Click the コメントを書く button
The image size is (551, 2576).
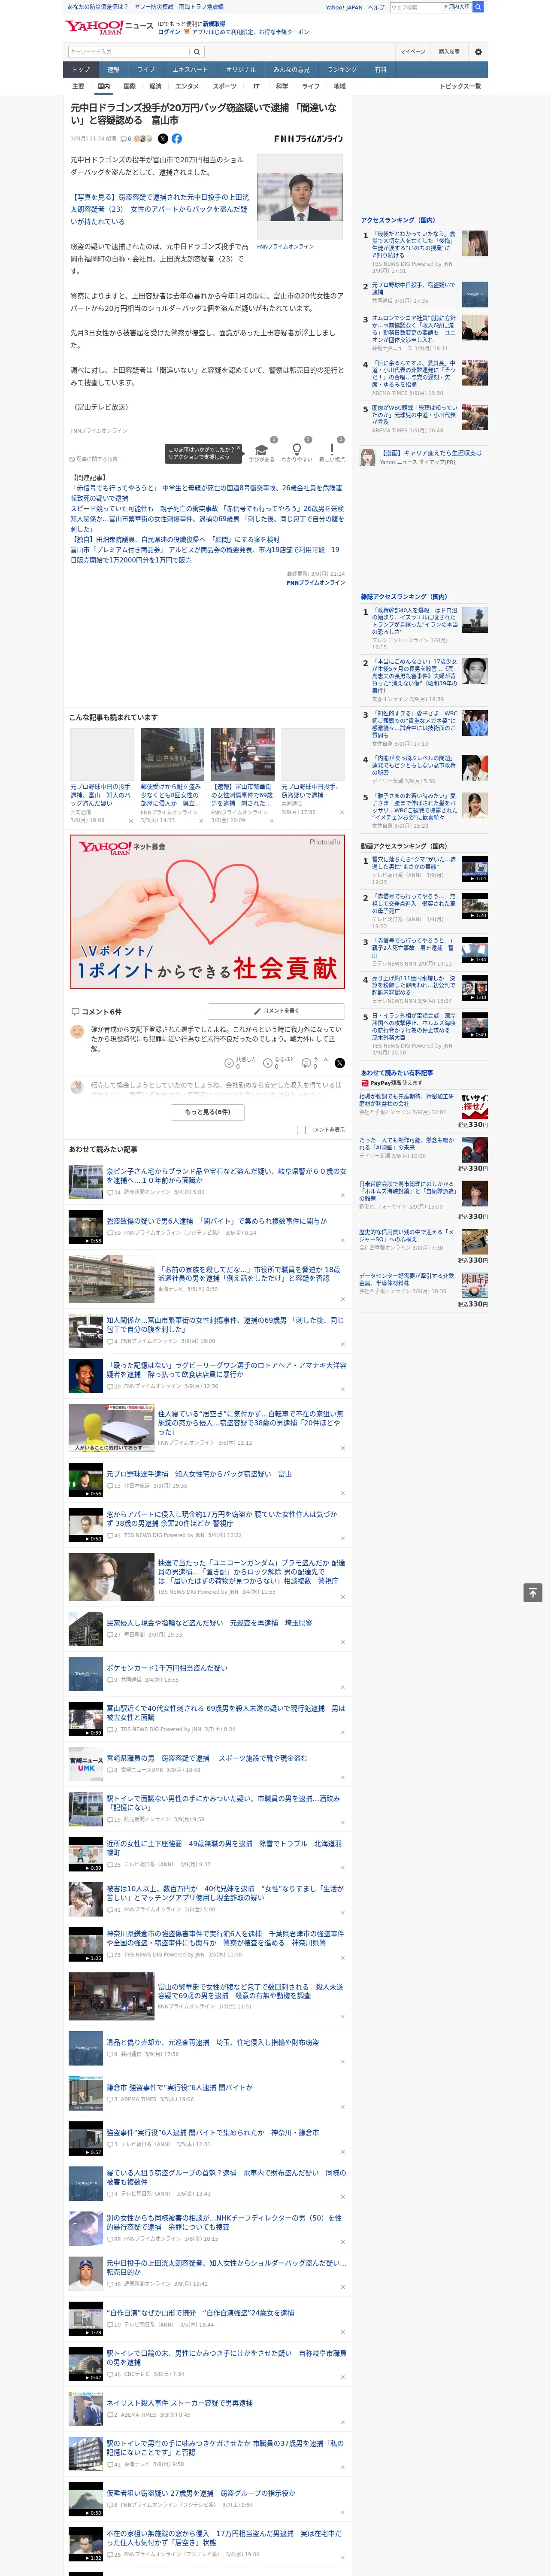point(276,1011)
